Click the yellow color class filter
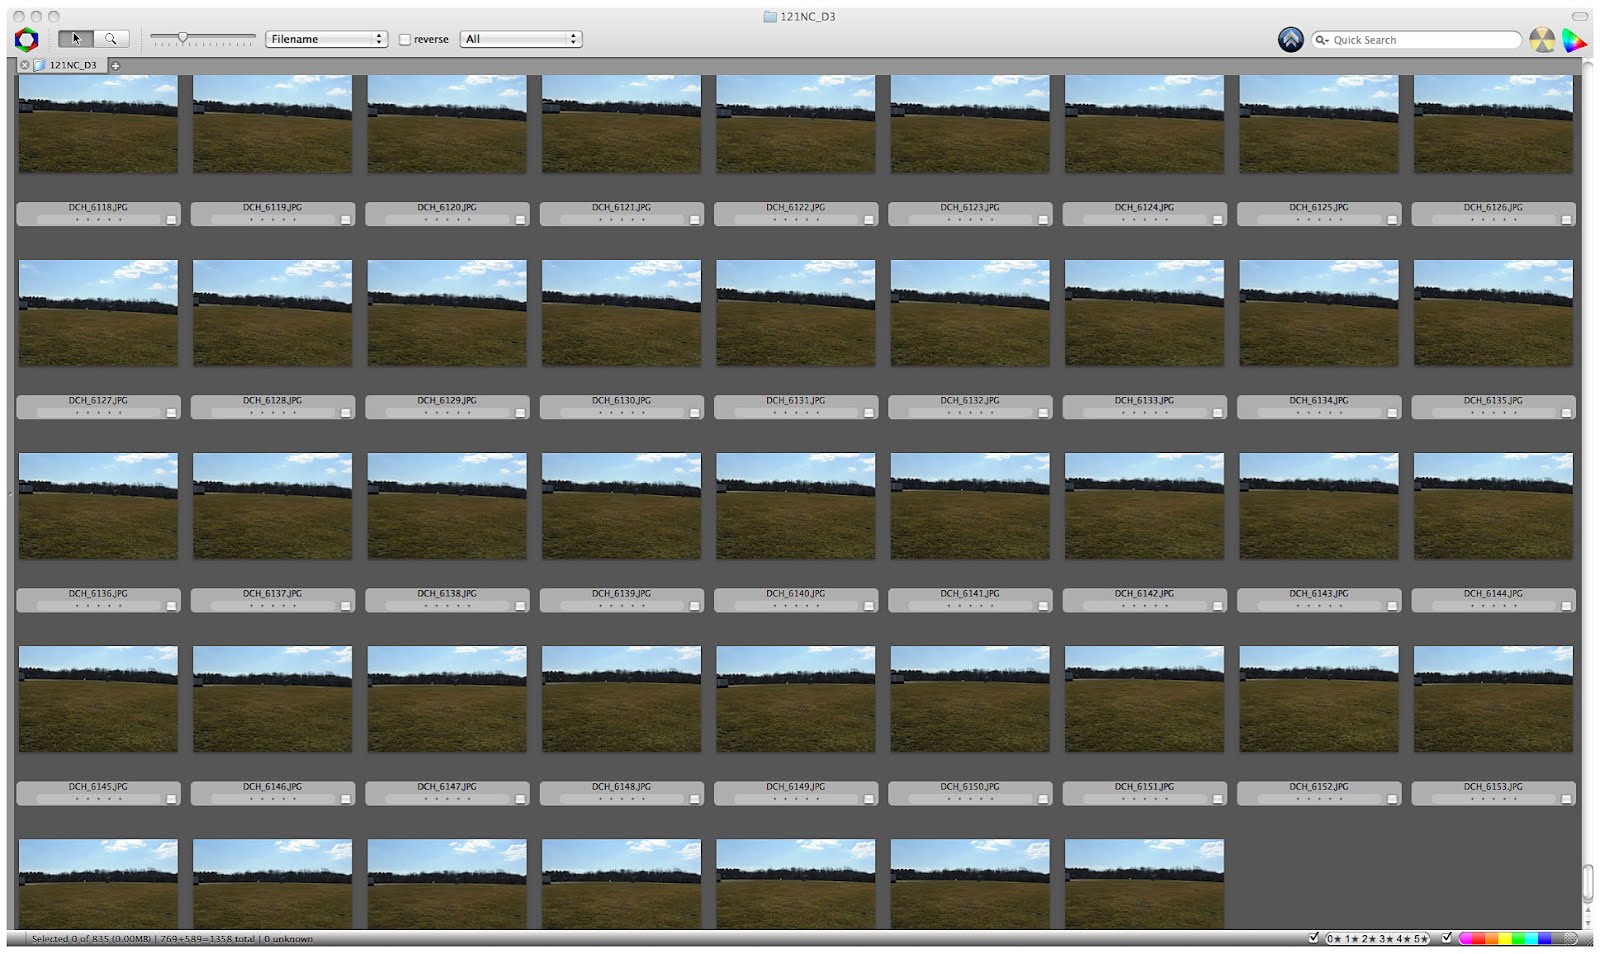Viewport: 1600px width, 954px height. click(x=1504, y=939)
